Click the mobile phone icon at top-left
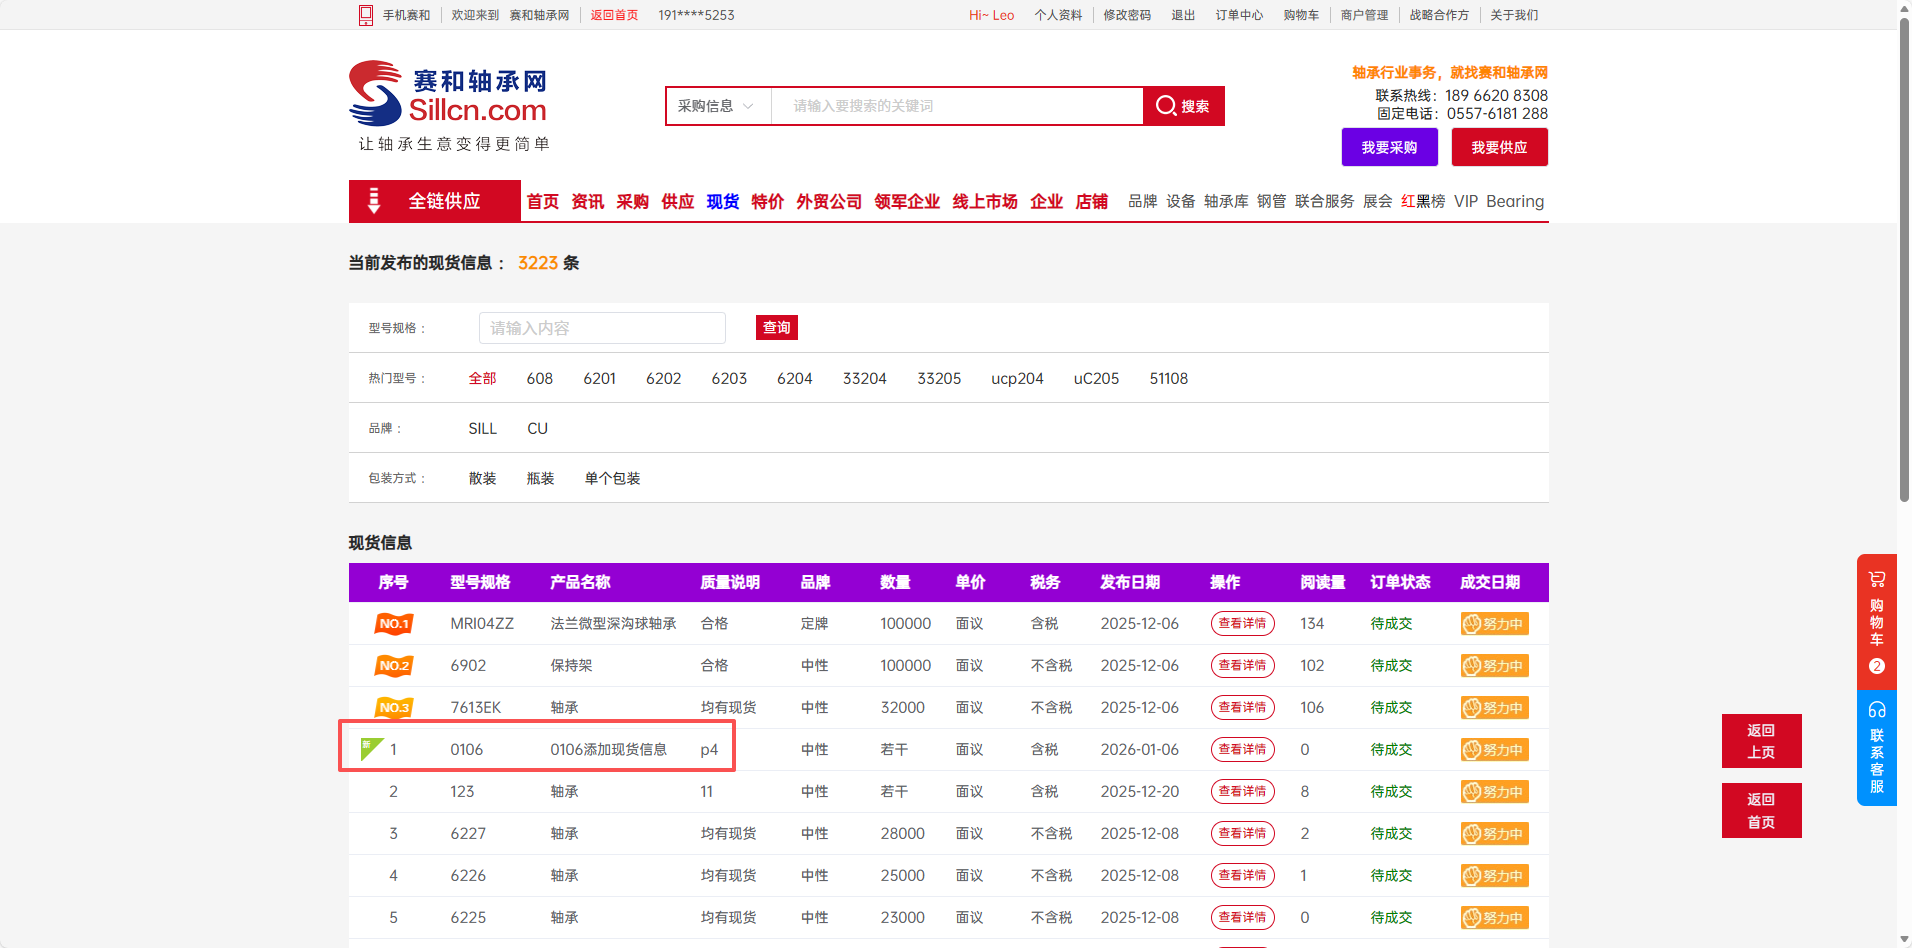 (x=366, y=15)
